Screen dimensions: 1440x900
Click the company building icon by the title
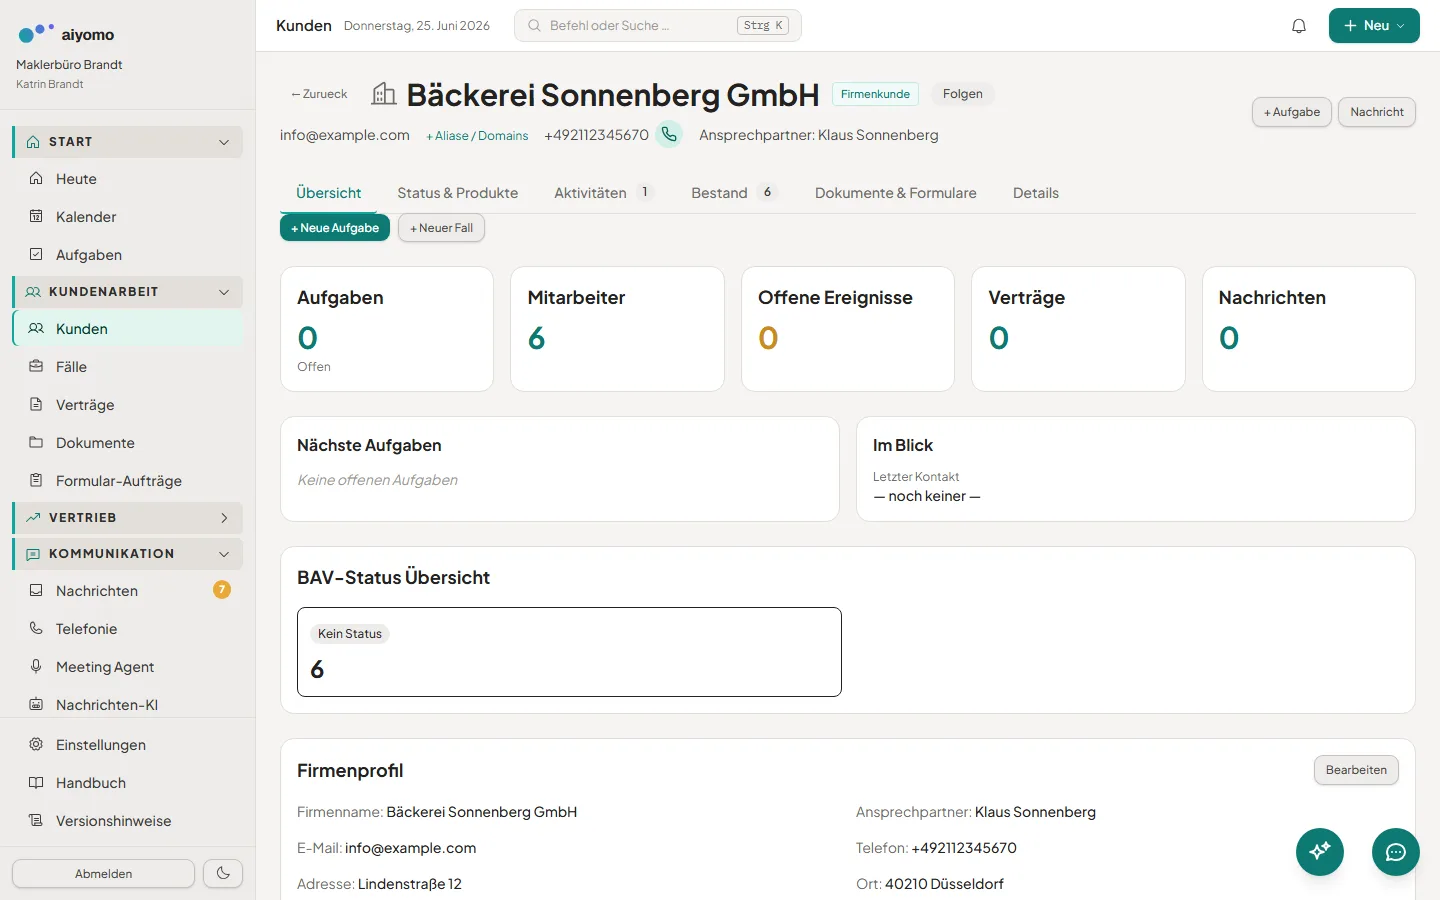click(384, 94)
